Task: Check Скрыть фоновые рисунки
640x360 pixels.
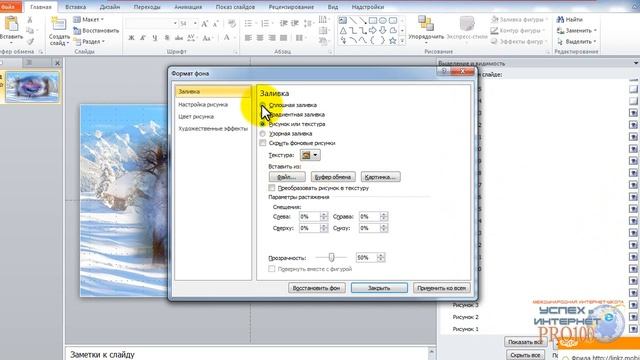Action: pos(263,143)
